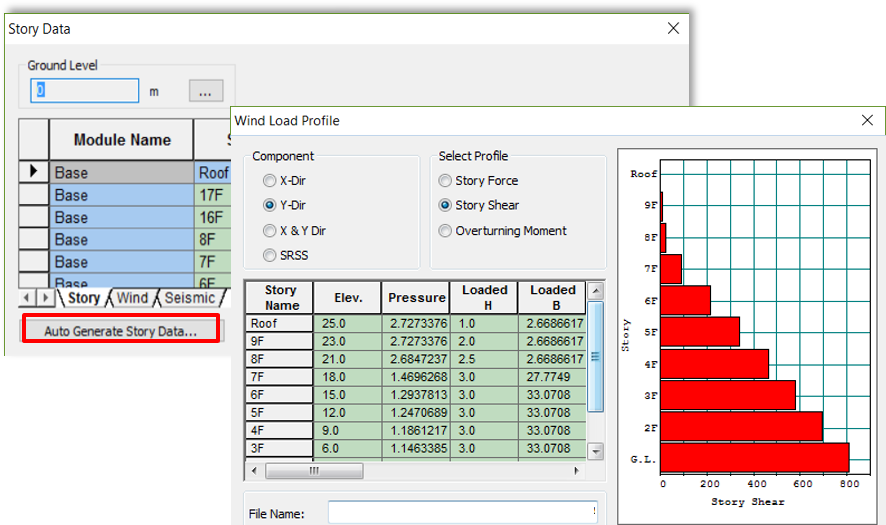Choose the X & Y Dir component
Viewport: 886px width, 525px height.
[x=270, y=231]
